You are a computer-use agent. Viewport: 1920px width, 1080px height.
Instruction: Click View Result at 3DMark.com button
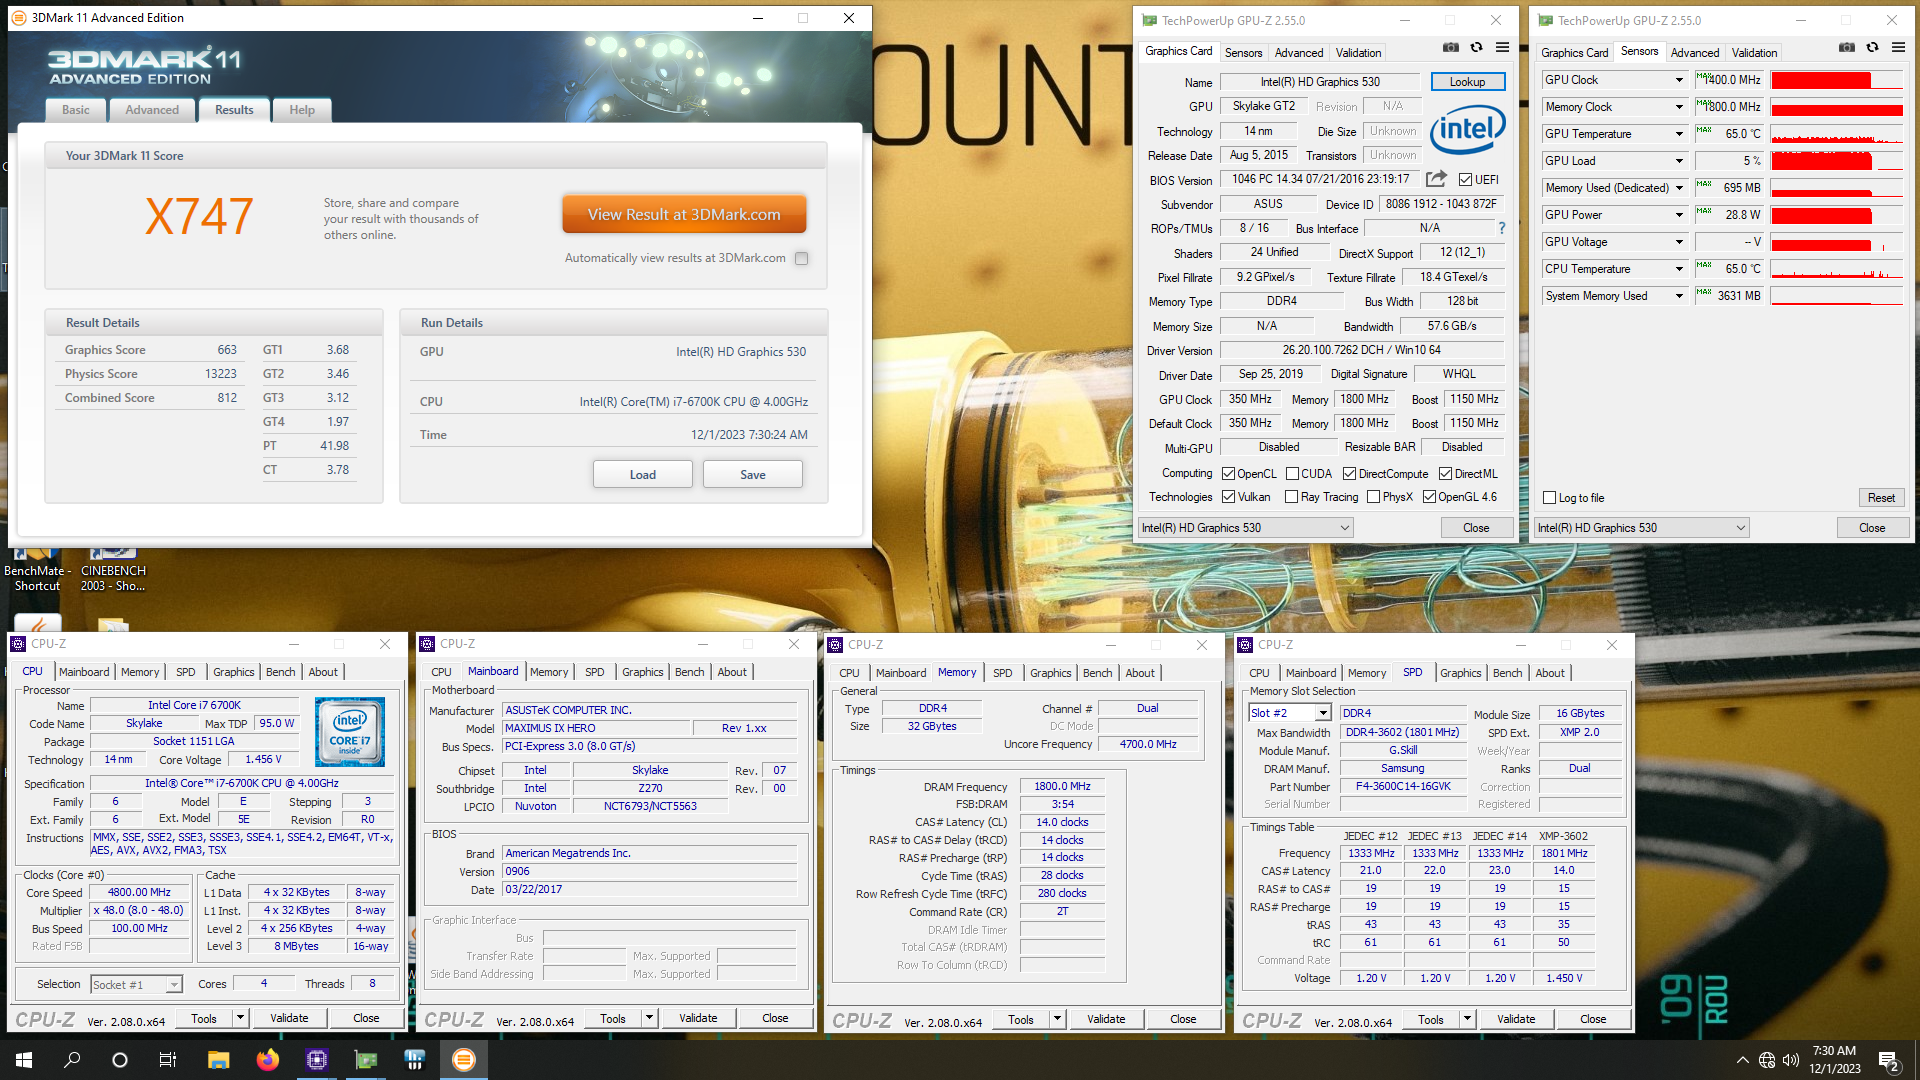tap(684, 215)
